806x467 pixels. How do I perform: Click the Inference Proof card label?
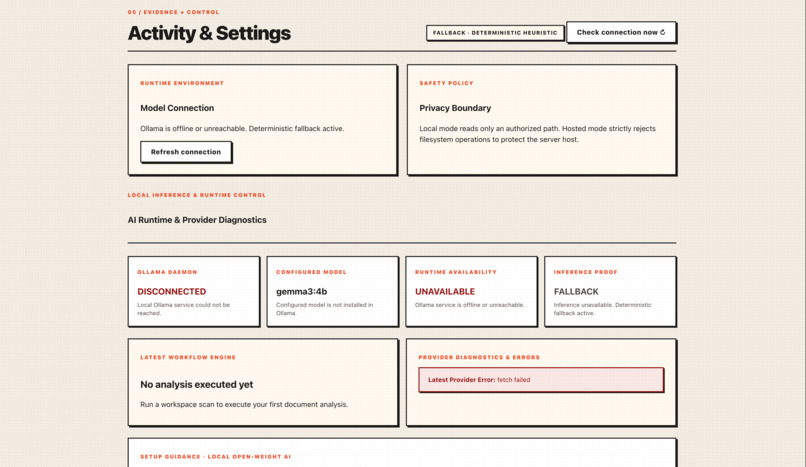[585, 272]
